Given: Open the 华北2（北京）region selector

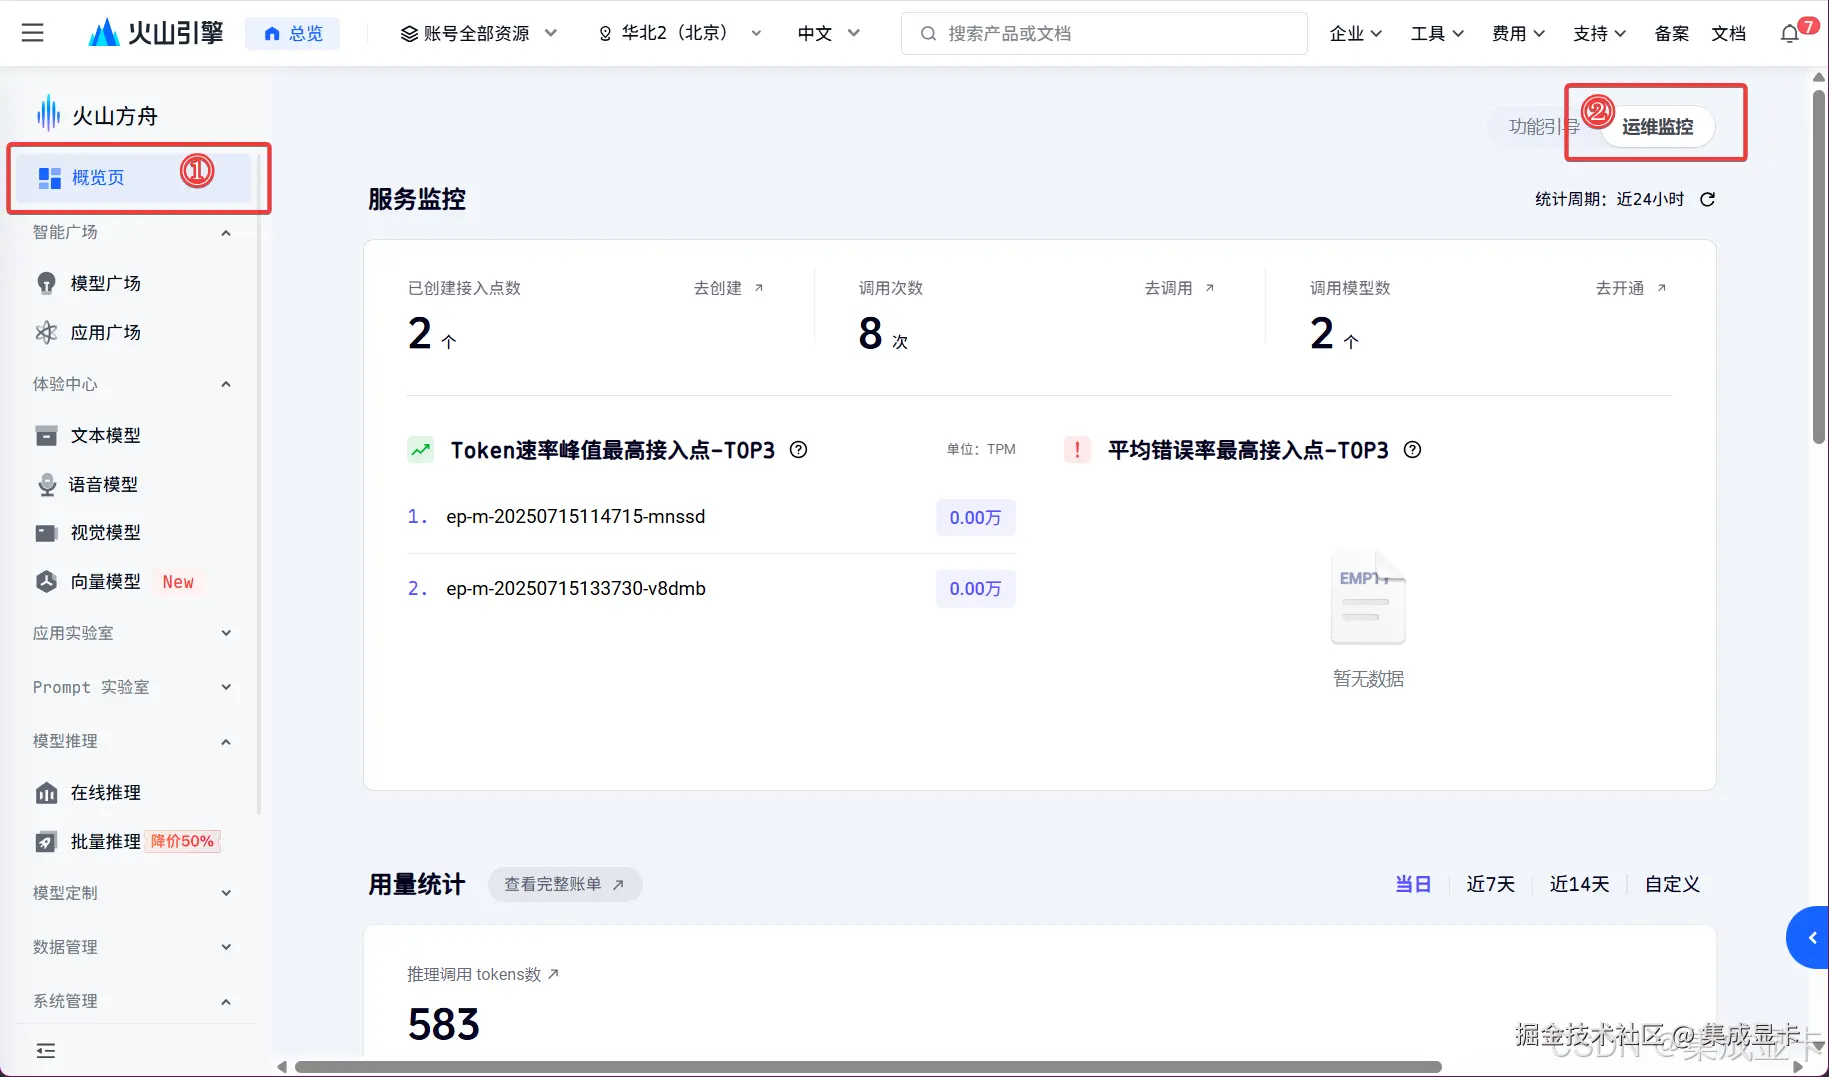Looking at the screenshot, I should click(680, 33).
